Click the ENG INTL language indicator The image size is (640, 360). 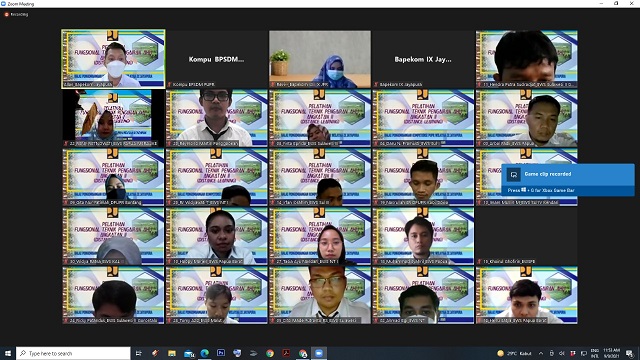[x=595, y=353]
